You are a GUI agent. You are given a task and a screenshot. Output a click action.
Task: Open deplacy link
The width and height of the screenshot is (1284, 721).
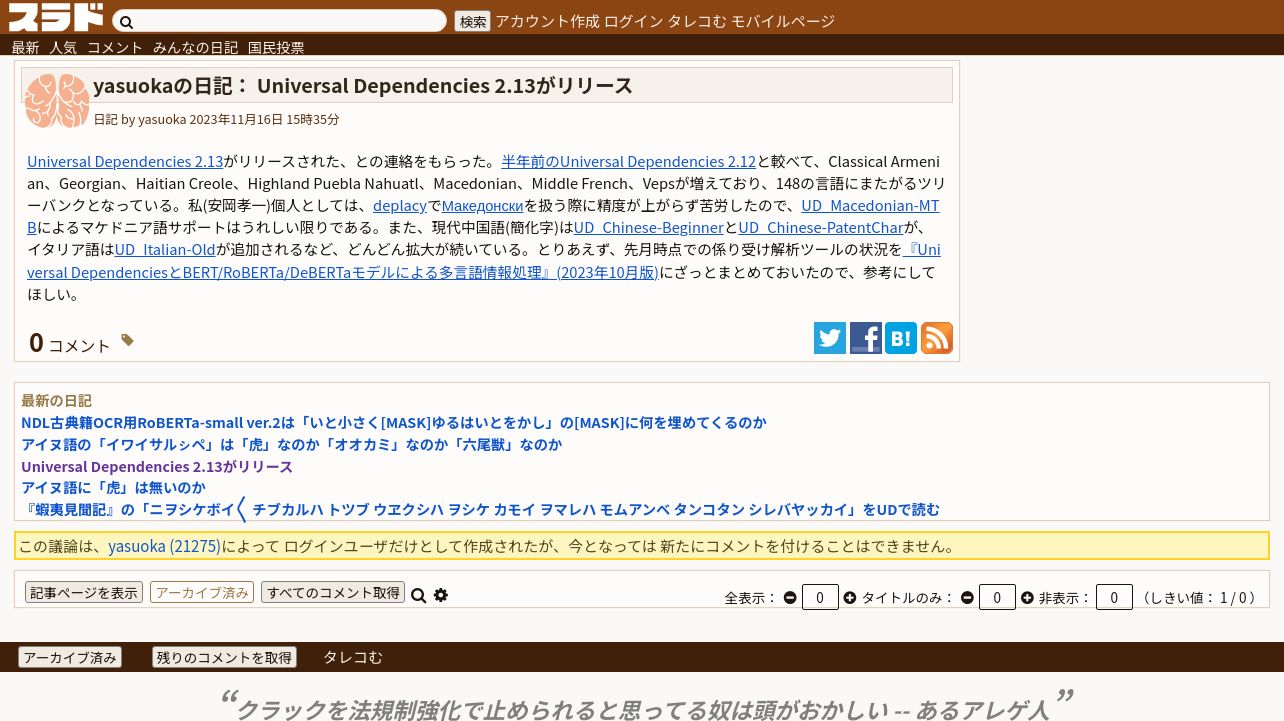400,205
